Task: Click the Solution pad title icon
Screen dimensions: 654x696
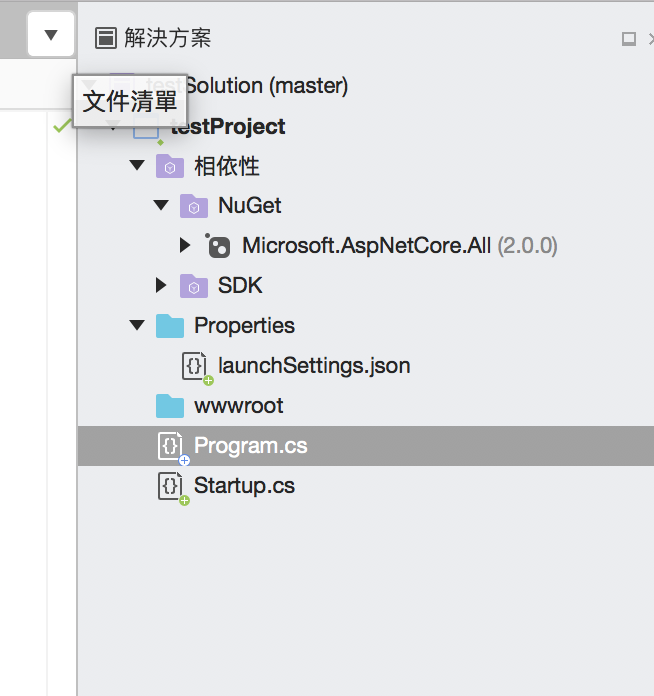Action: pos(105,38)
